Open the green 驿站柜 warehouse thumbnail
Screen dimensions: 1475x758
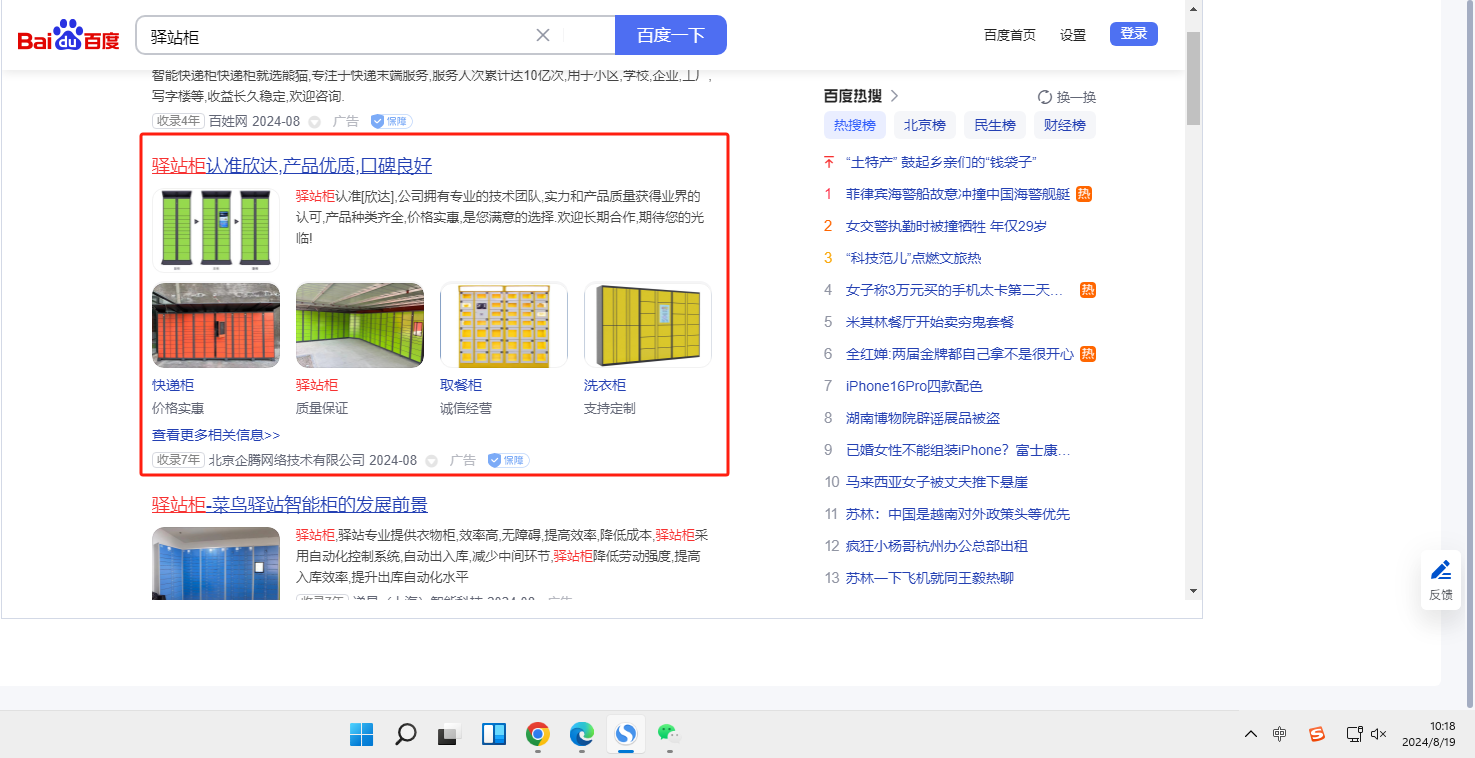pyautogui.click(x=360, y=325)
